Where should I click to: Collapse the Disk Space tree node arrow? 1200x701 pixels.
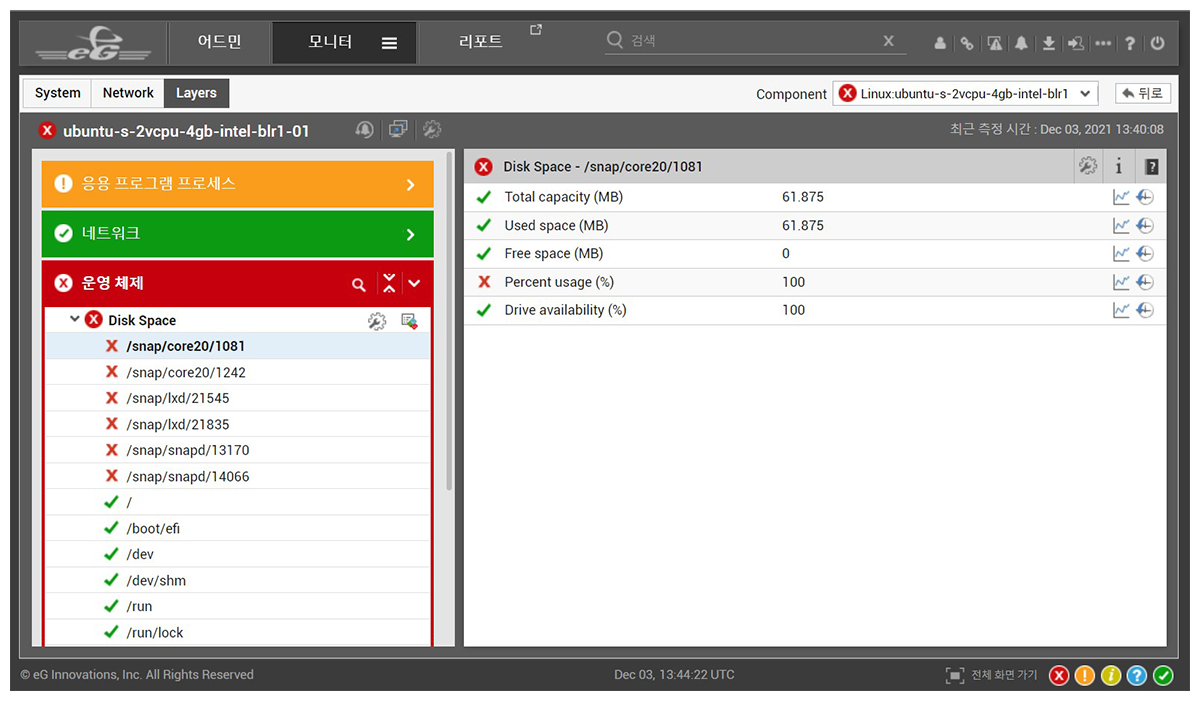pos(74,320)
